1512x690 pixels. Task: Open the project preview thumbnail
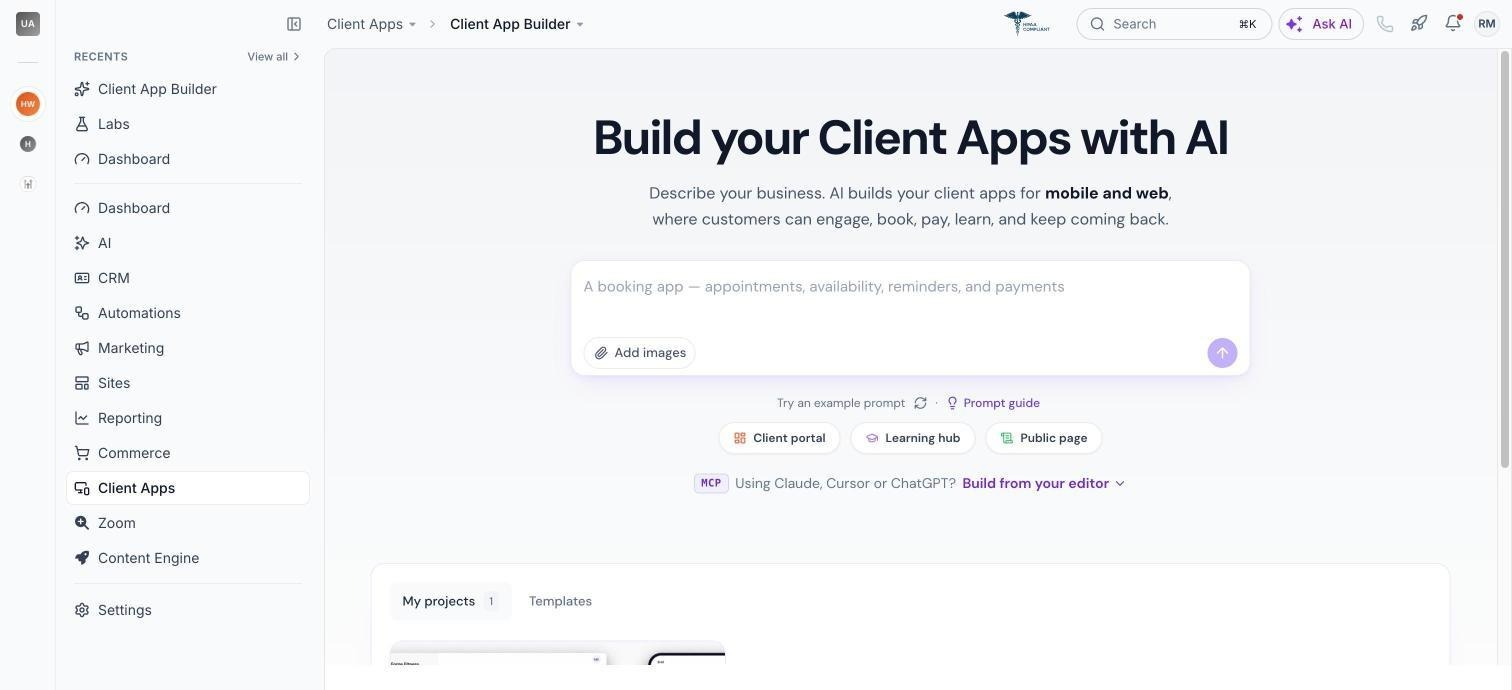(557, 653)
